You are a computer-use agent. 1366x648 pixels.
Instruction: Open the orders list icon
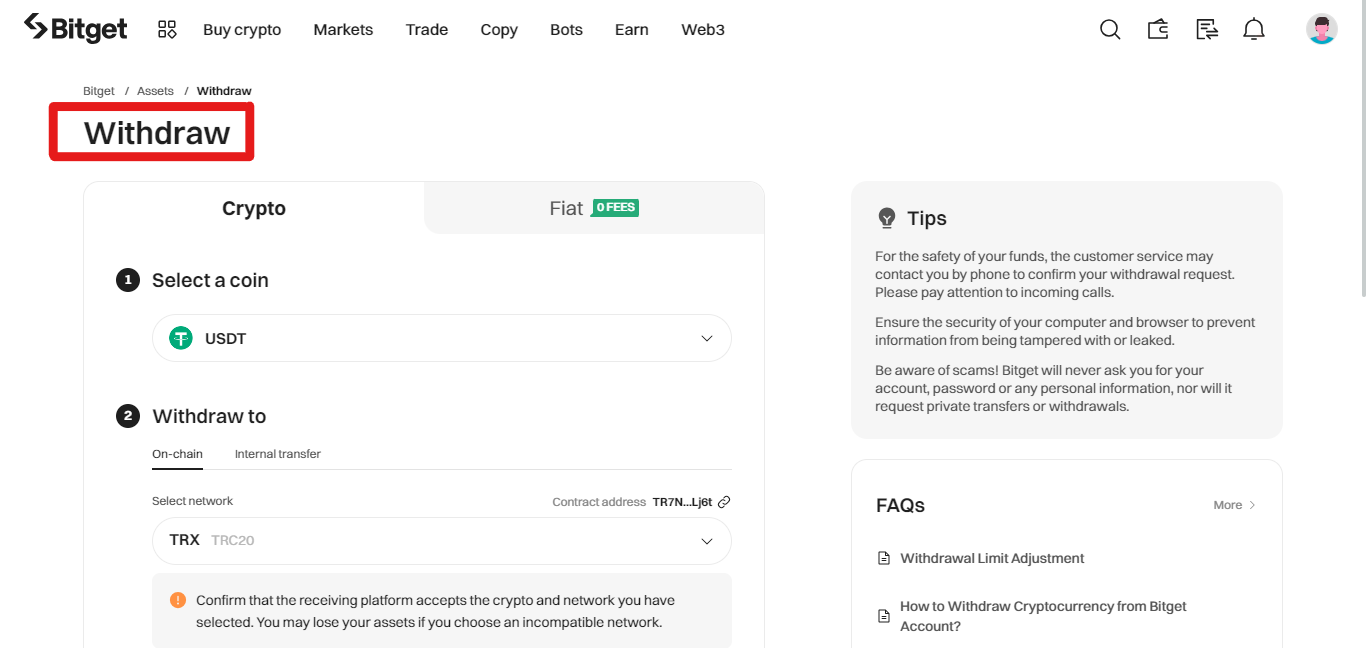1207,29
